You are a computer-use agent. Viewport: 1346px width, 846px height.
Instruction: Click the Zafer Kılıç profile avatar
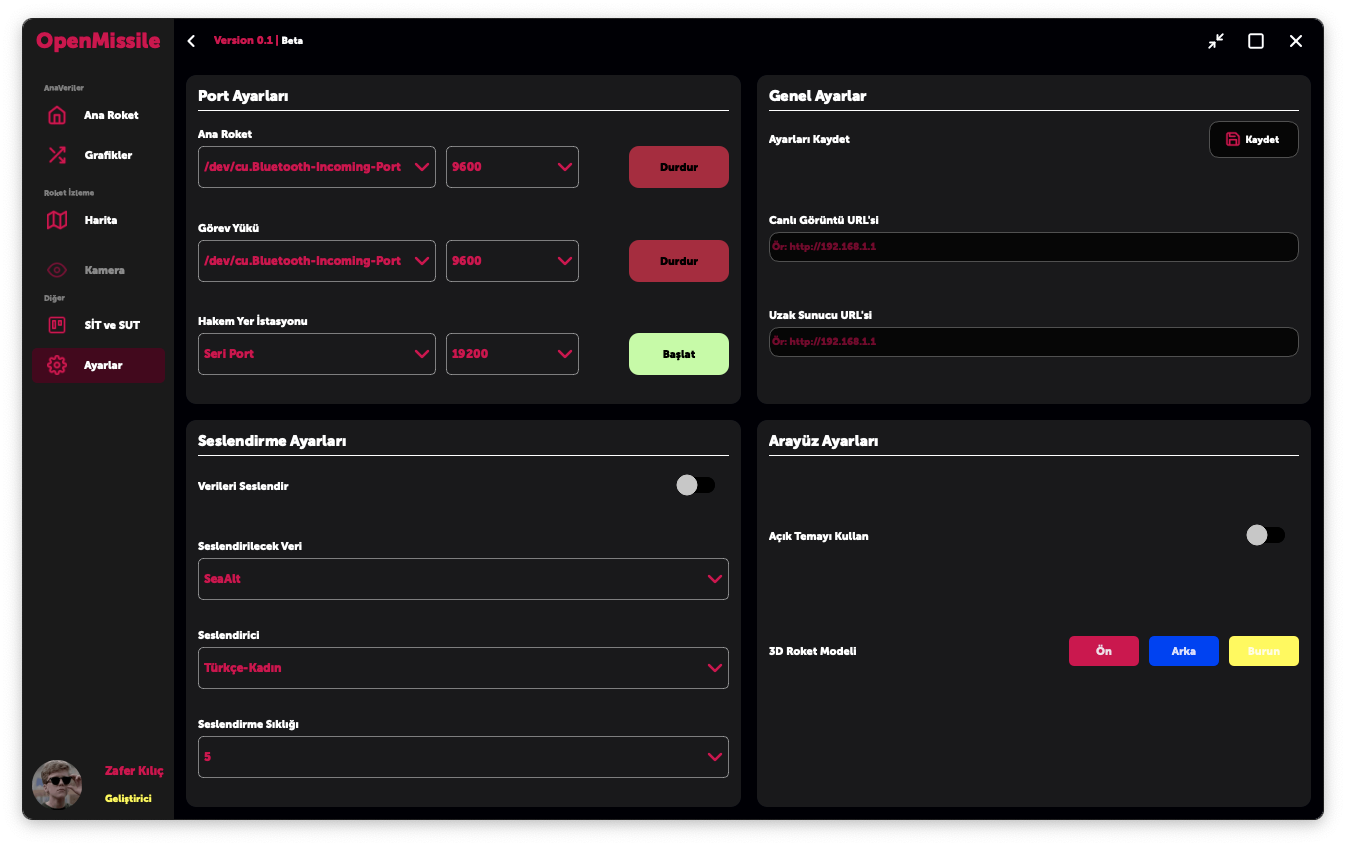click(x=57, y=784)
